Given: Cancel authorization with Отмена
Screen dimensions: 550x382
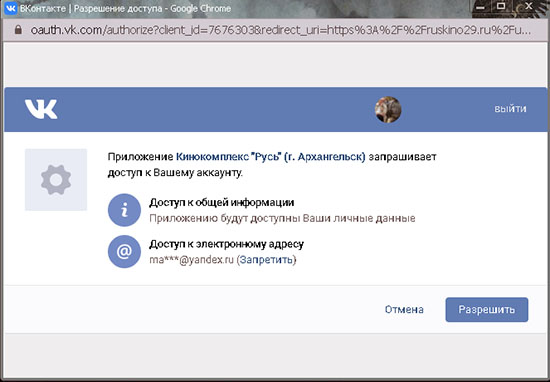Looking at the screenshot, I should (x=404, y=309).
